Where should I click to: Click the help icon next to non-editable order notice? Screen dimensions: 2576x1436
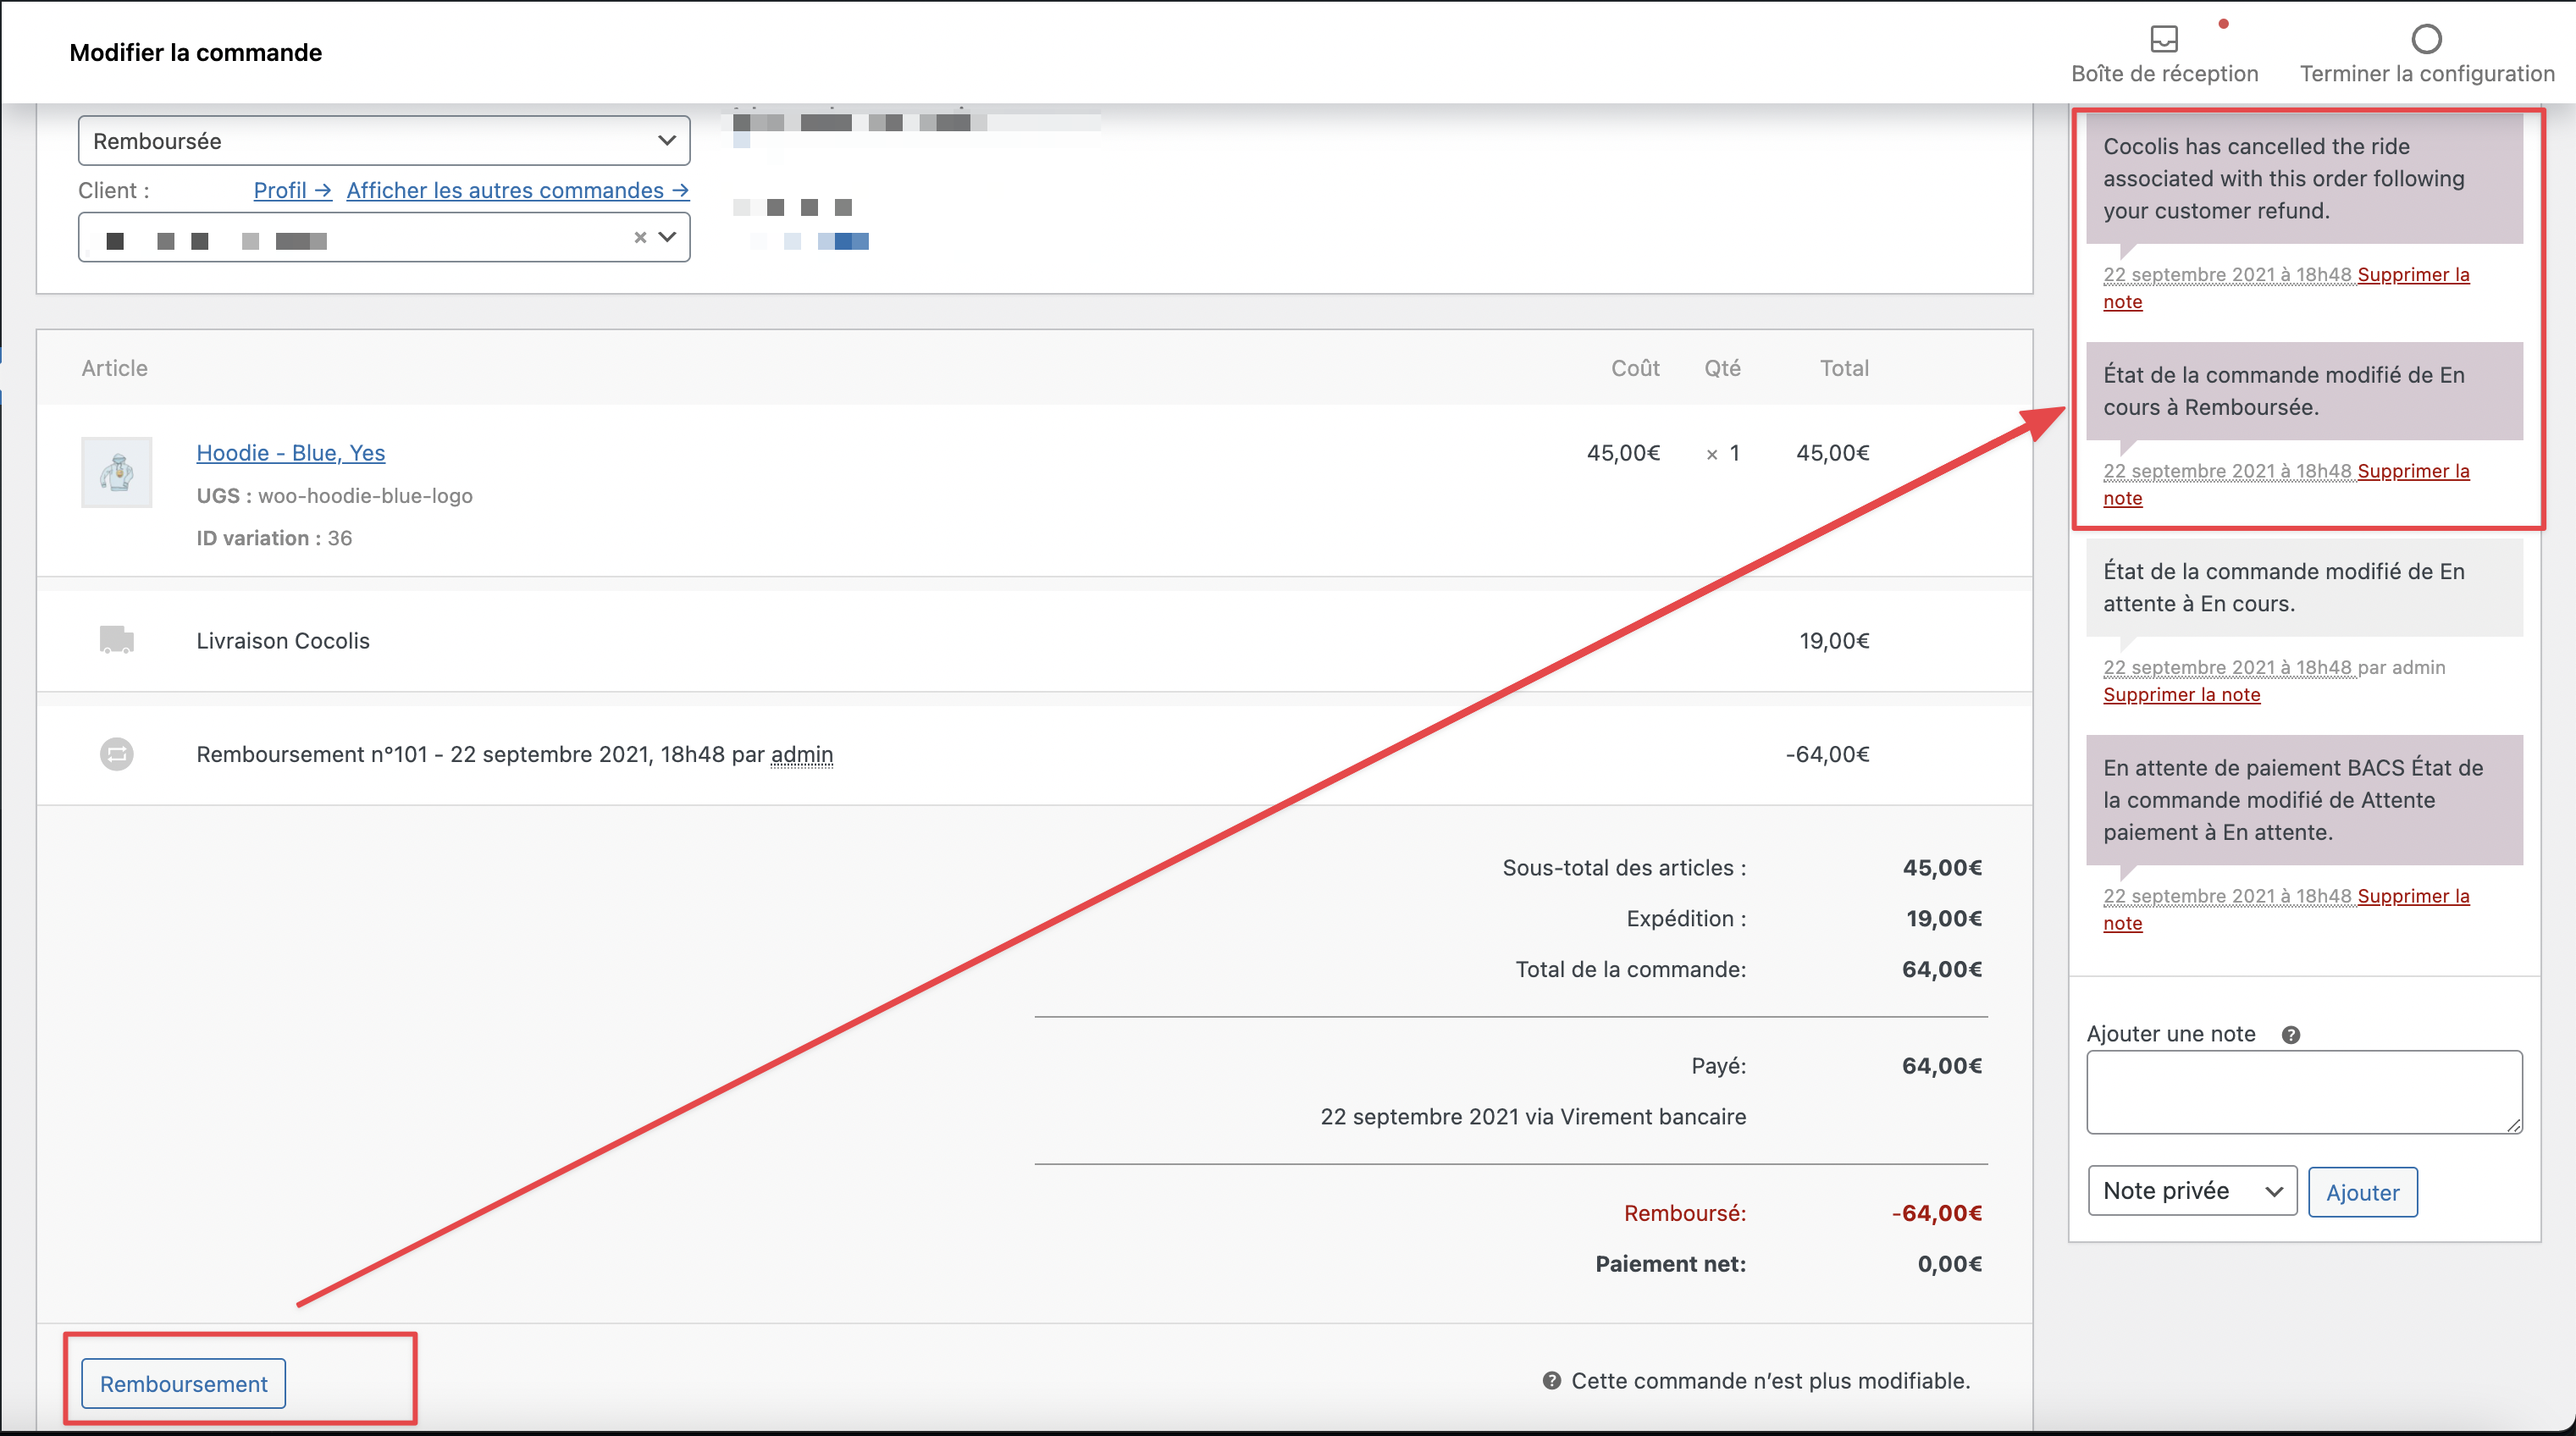coord(1551,1381)
